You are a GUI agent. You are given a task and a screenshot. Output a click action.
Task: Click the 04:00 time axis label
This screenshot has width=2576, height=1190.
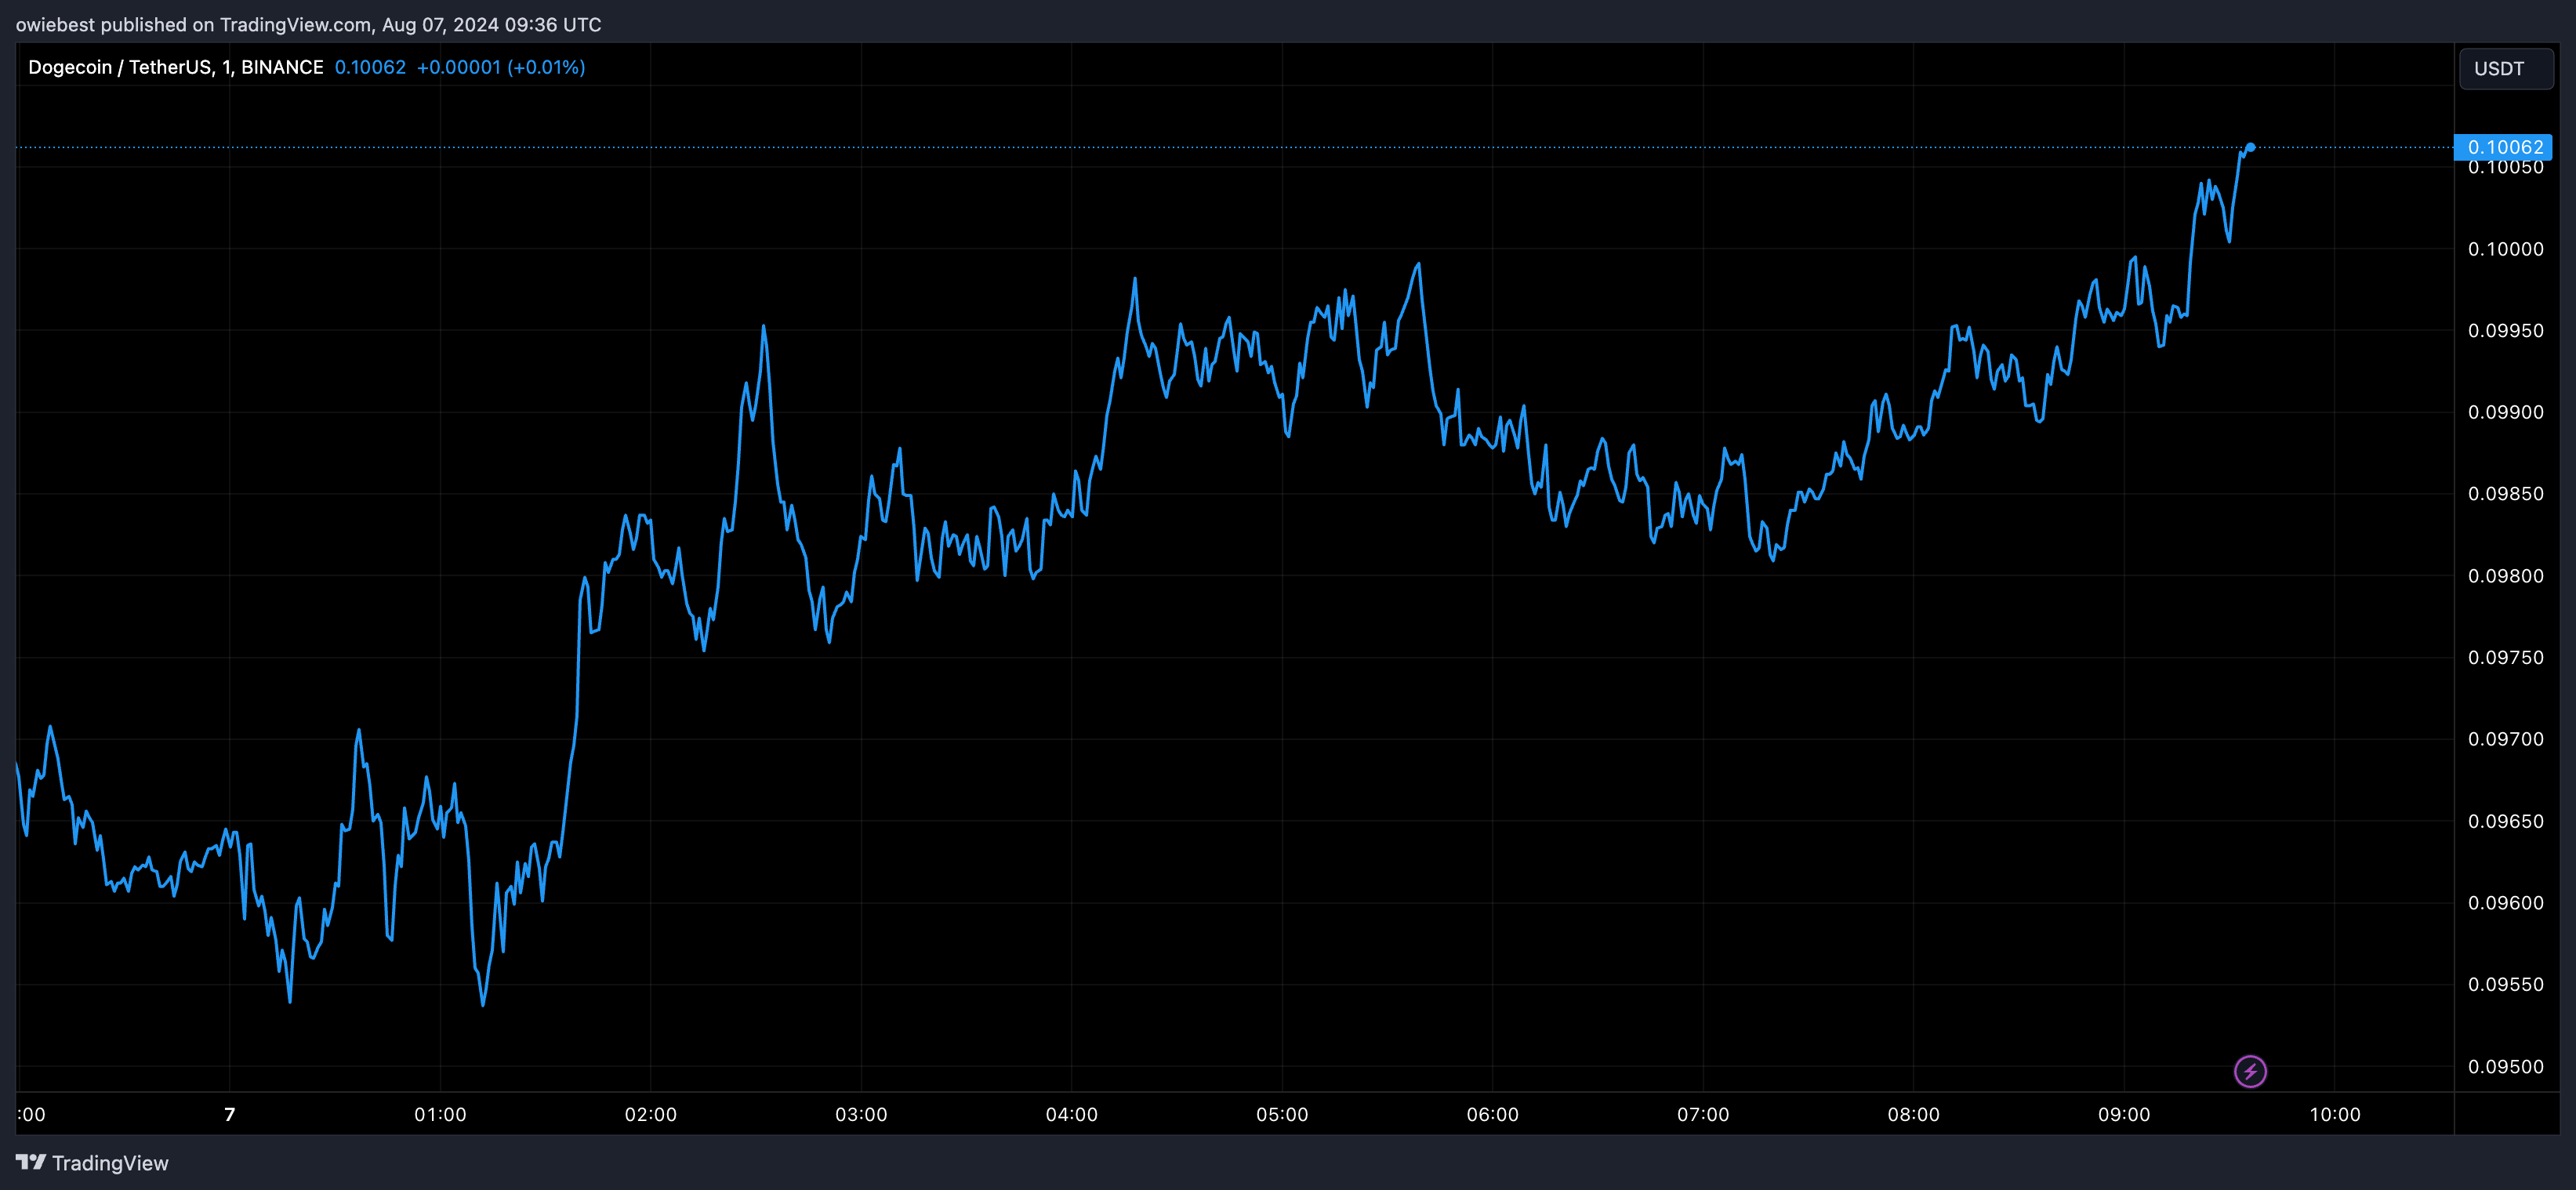[x=1072, y=1114]
